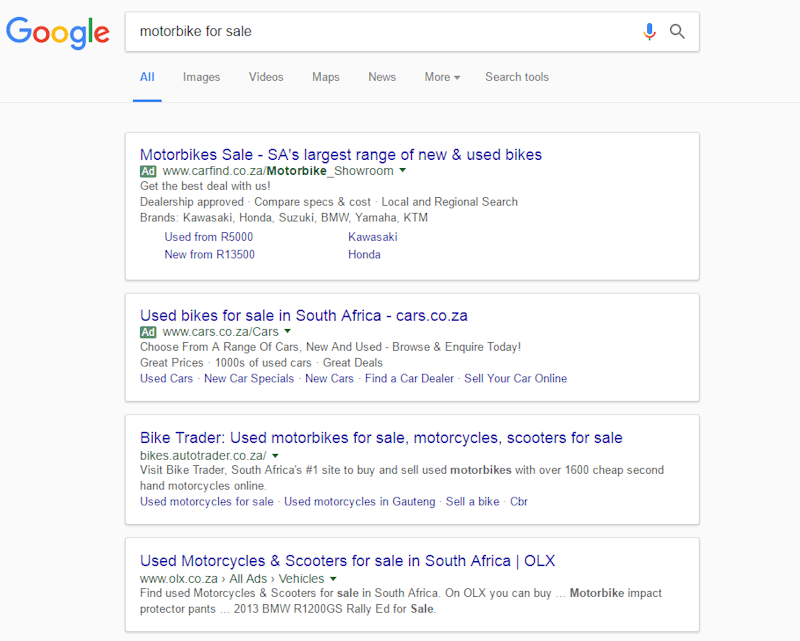Open Search tools

(x=517, y=77)
